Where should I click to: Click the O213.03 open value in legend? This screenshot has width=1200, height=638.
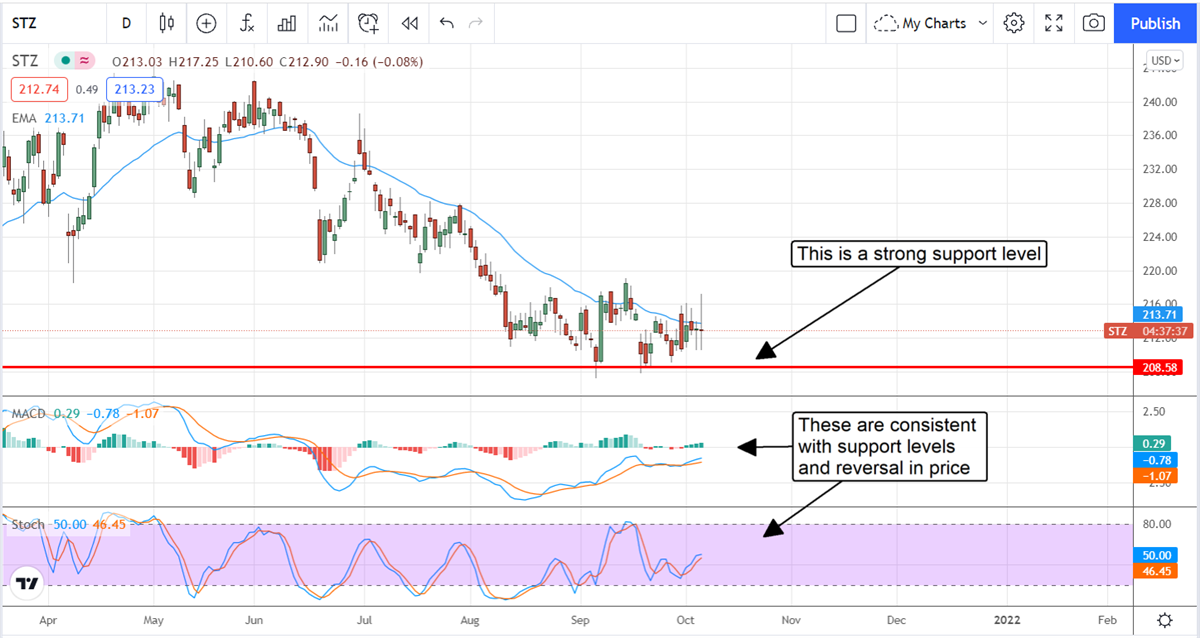point(138,61)
